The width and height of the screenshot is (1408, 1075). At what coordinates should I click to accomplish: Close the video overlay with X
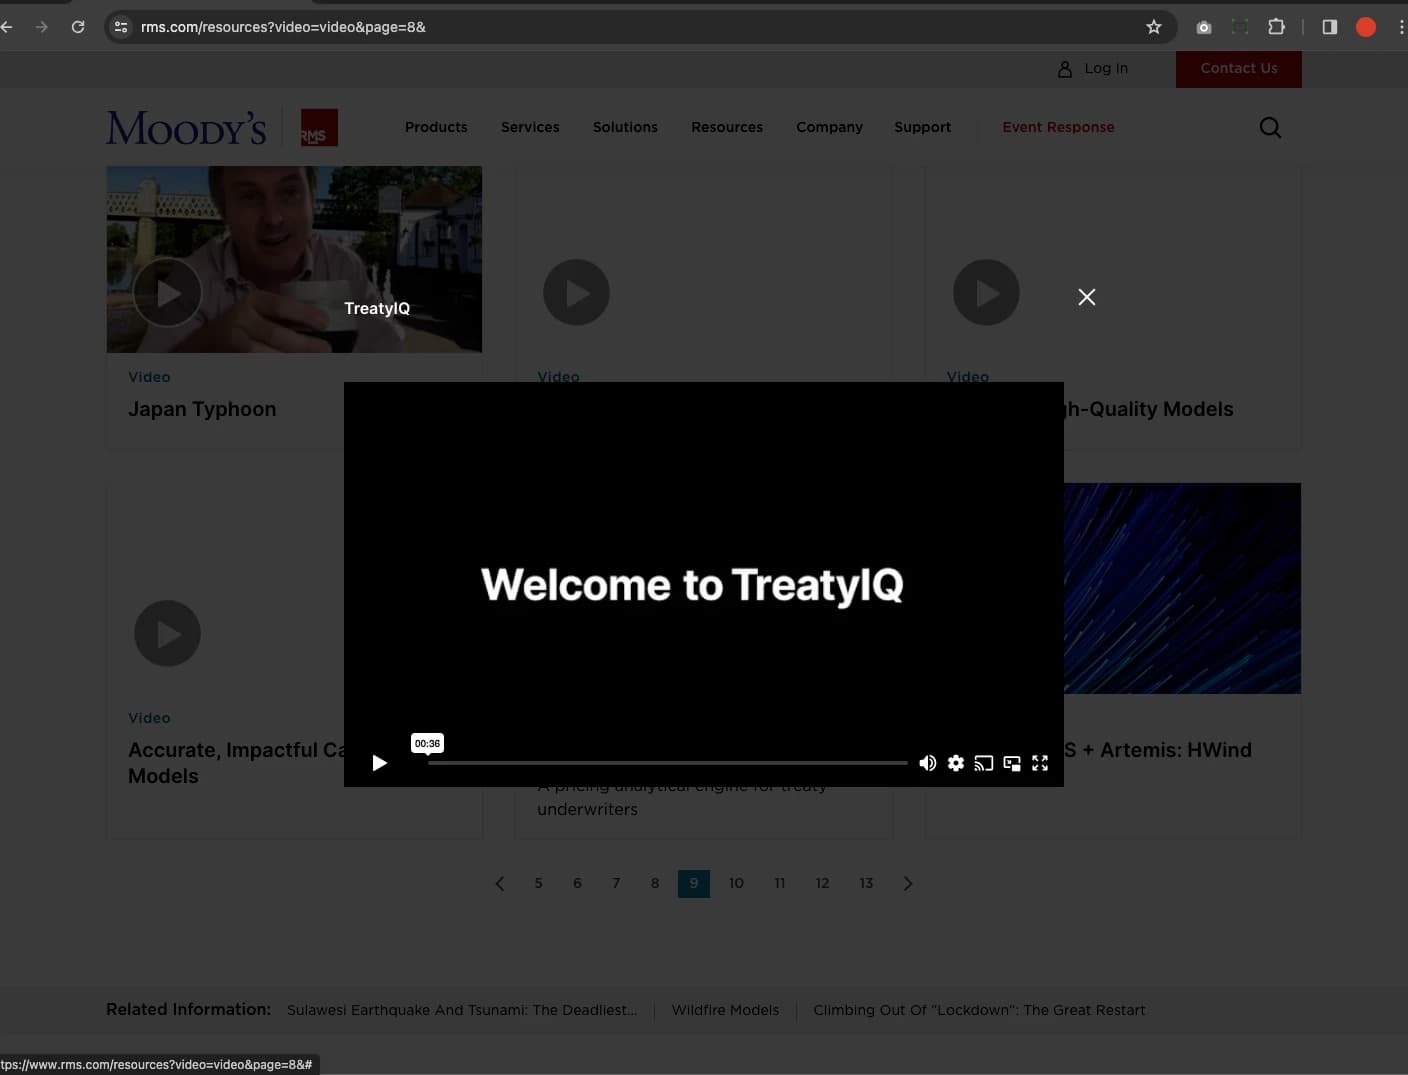[1087, 297]
